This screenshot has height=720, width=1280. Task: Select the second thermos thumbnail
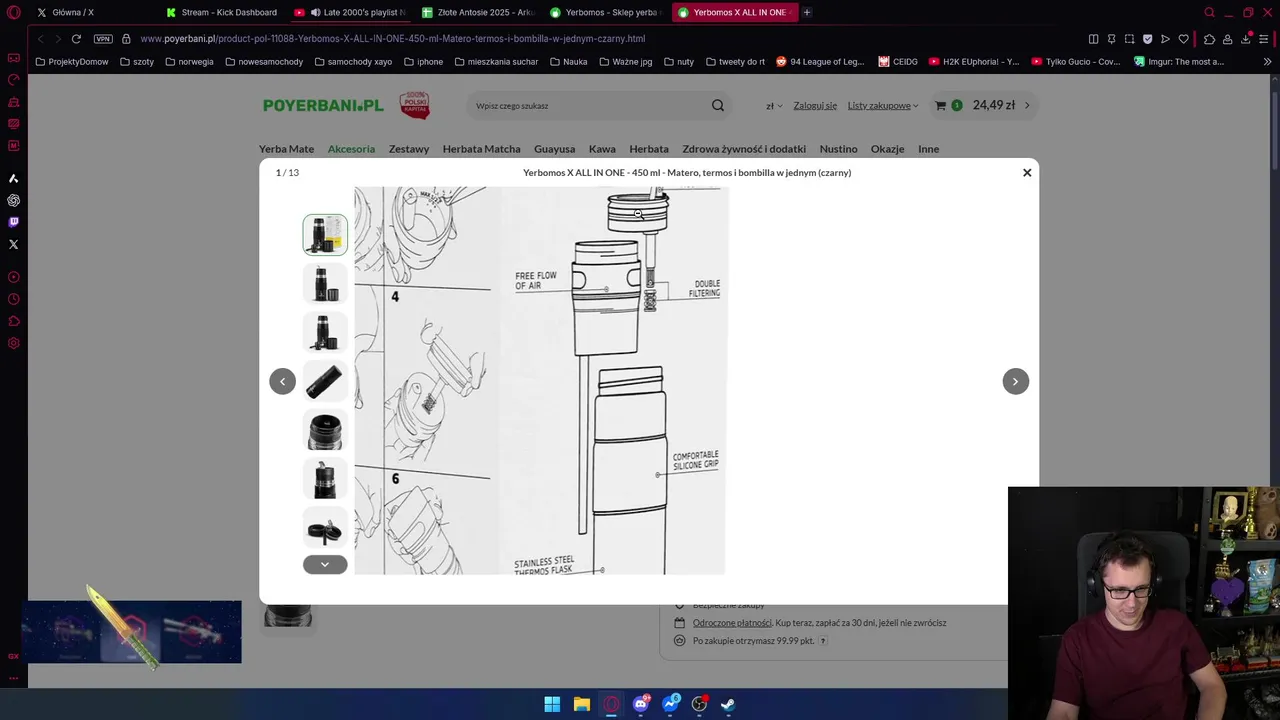coord(325,283)
